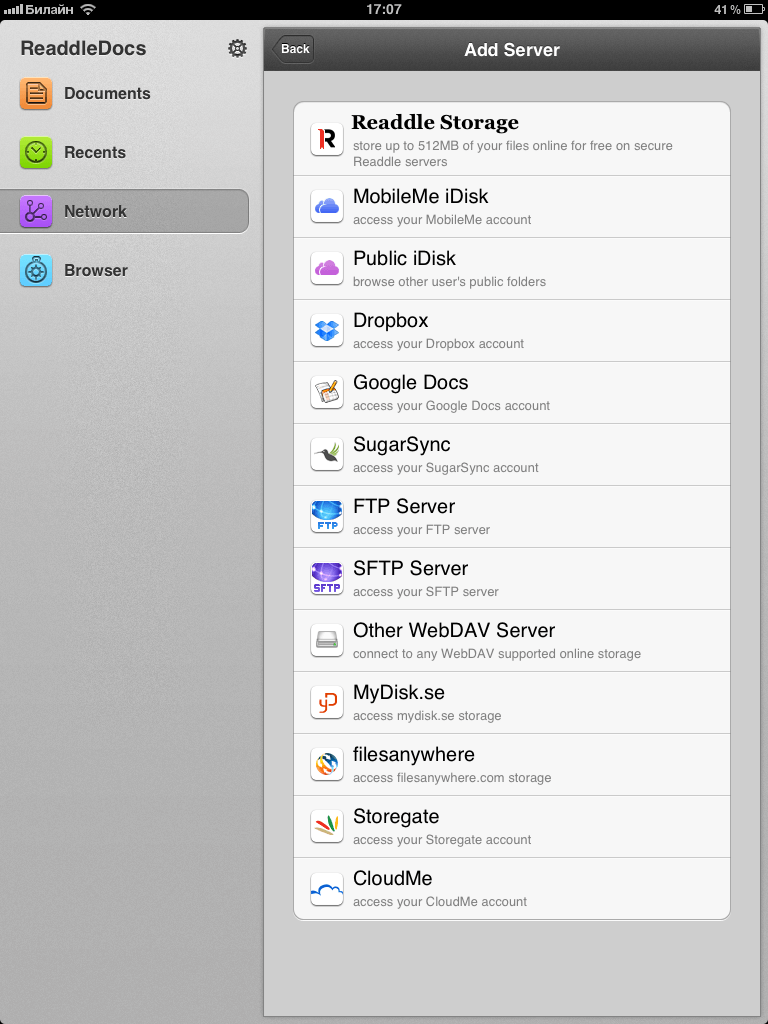Click 'access filesanywhere.com storage' text
Viewport: 768px width, 1024px height.
coord(452,778)
